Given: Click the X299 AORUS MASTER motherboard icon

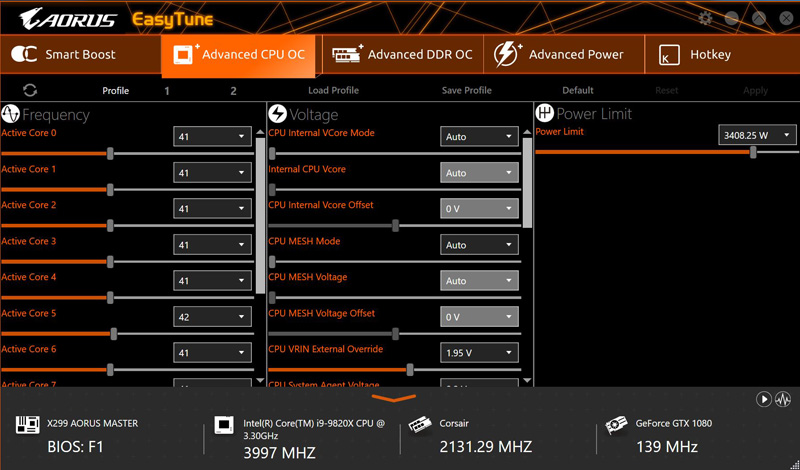Looking at the screenshot, I should click(x=27, y=425).
